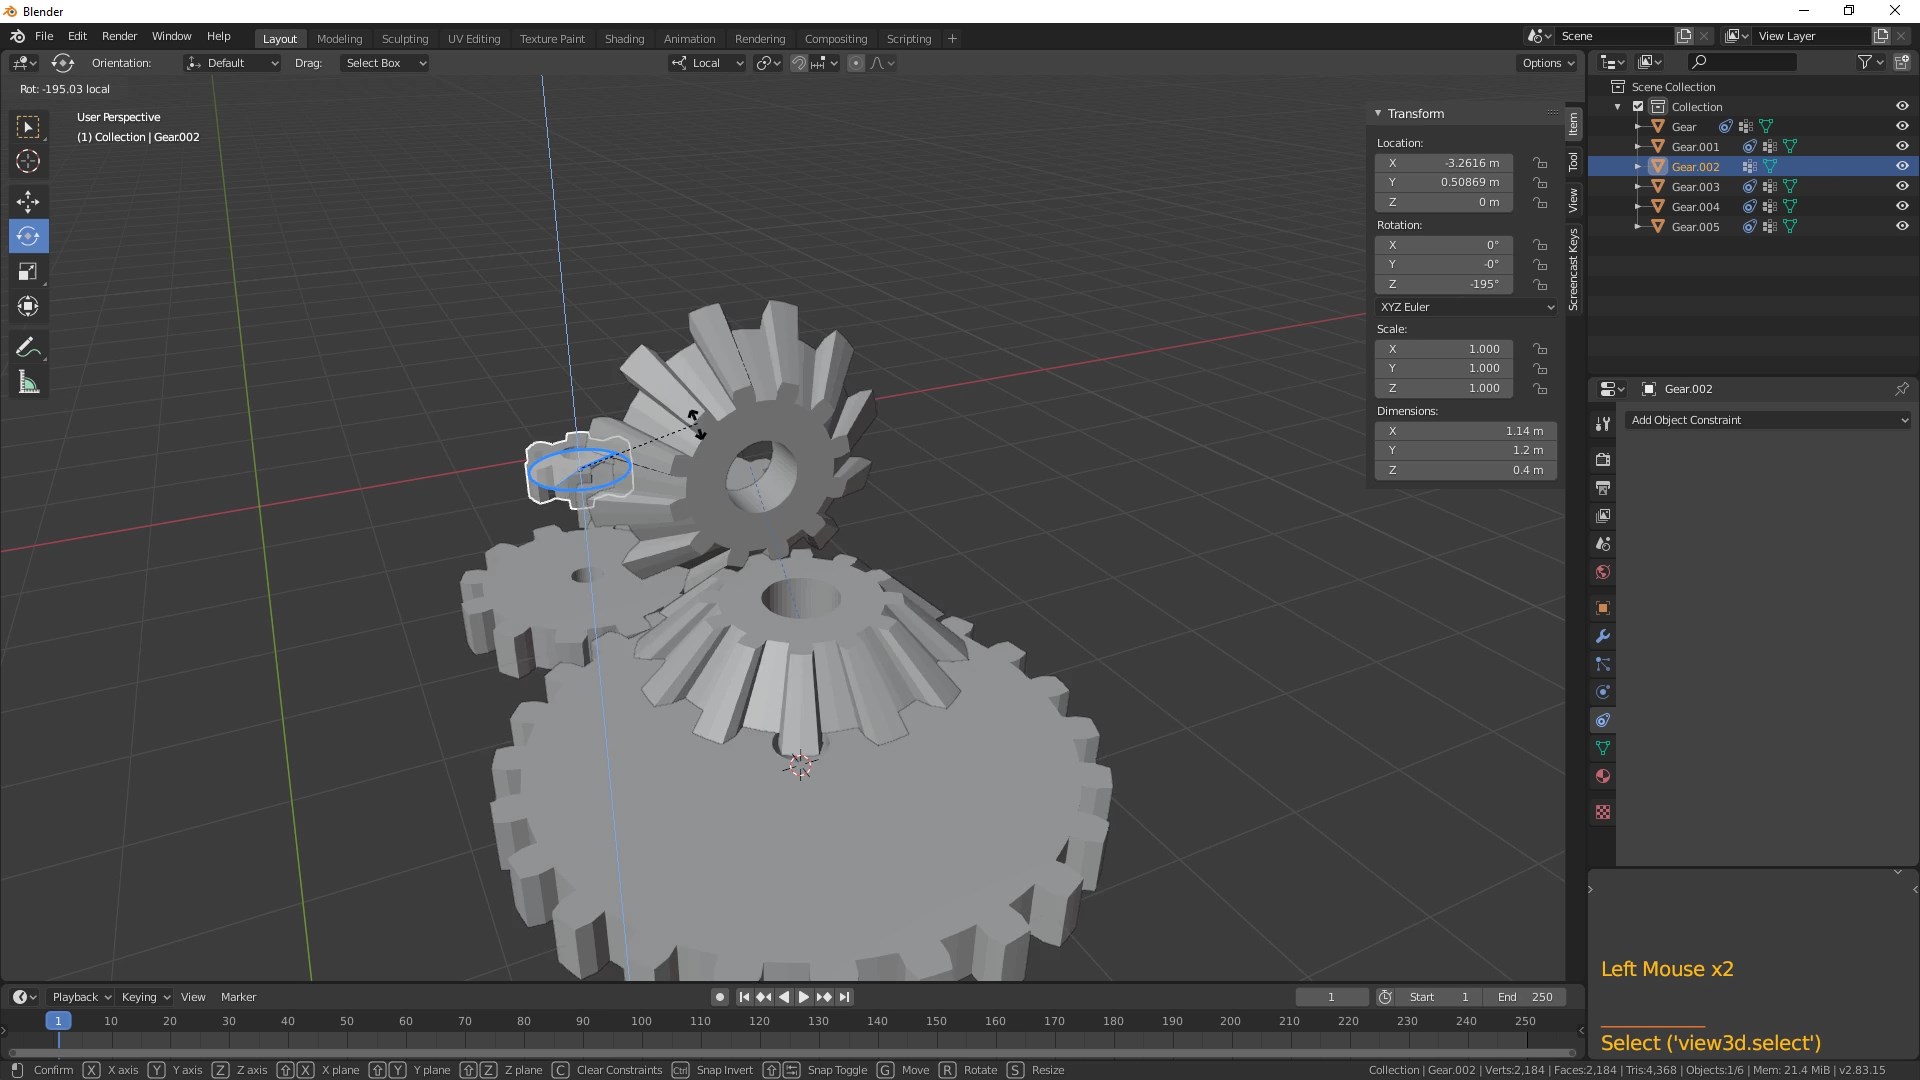
Task: Select the Measure tool
Action: [x=28, y=383]
